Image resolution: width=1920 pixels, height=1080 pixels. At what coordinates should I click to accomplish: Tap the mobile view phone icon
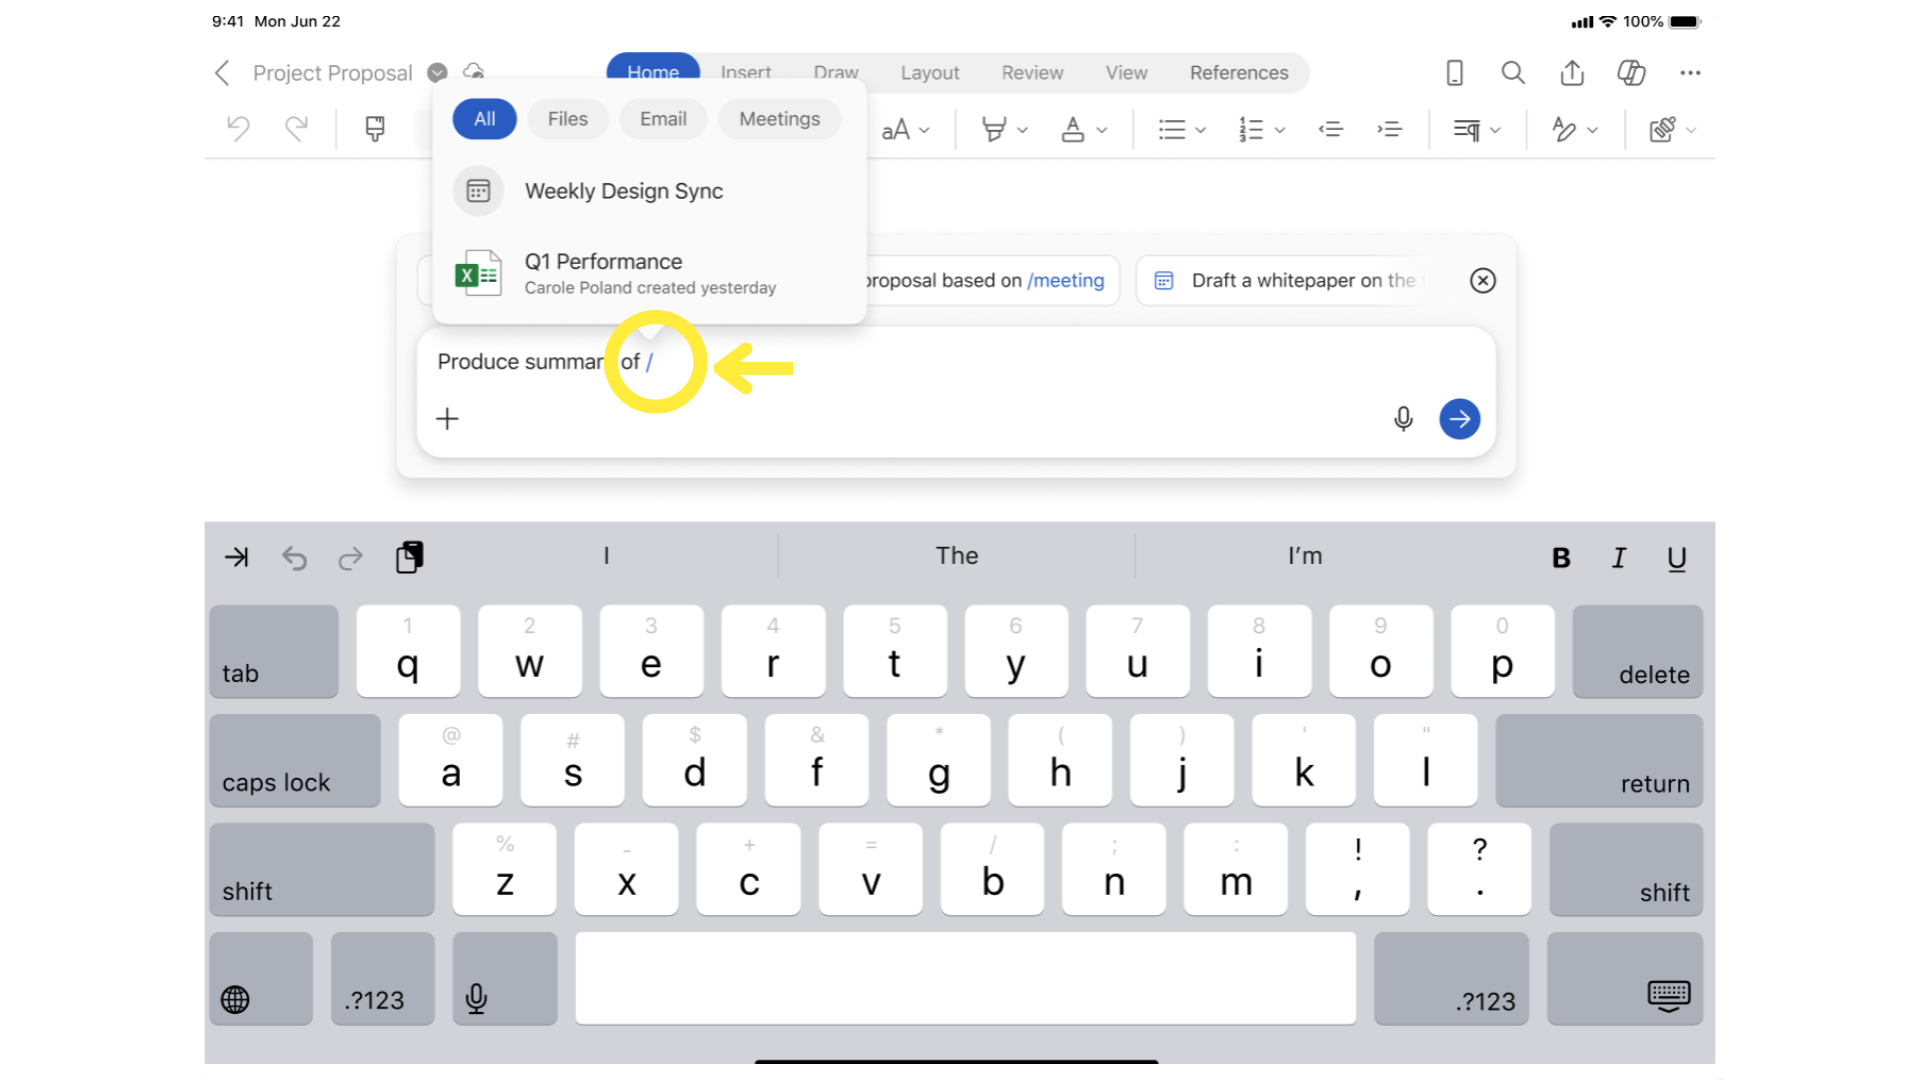(1455, 73)
